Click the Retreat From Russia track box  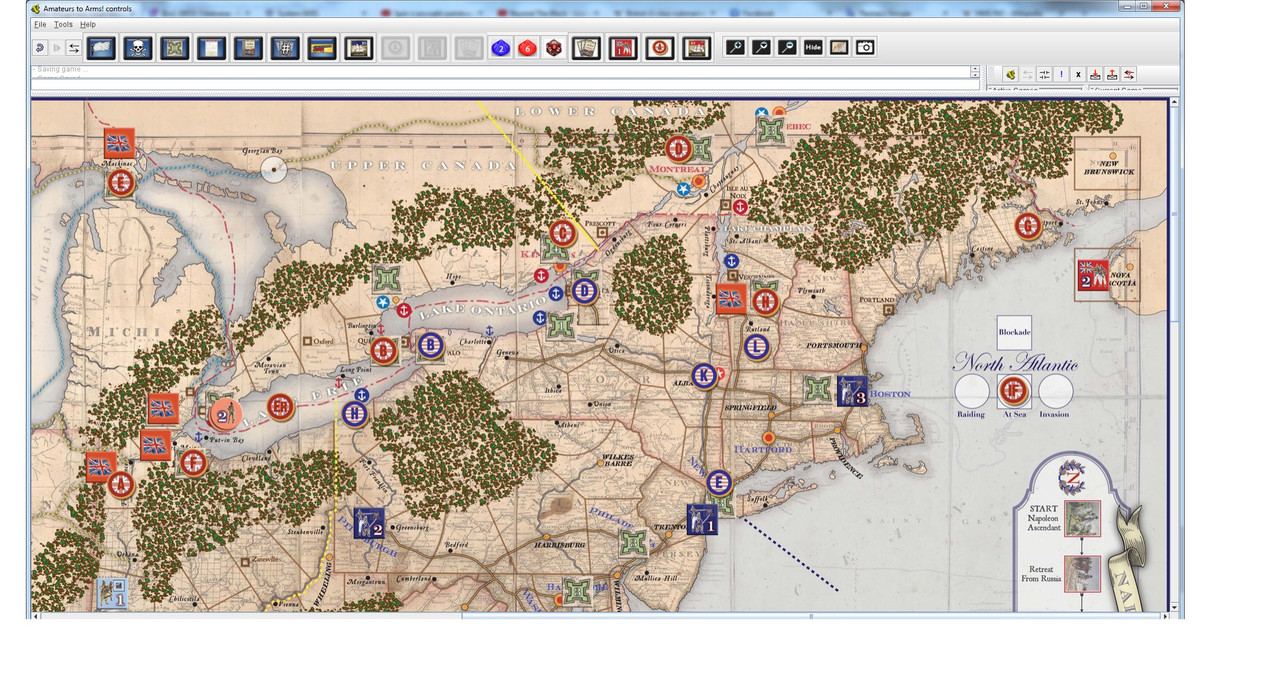coord(1083,574)
